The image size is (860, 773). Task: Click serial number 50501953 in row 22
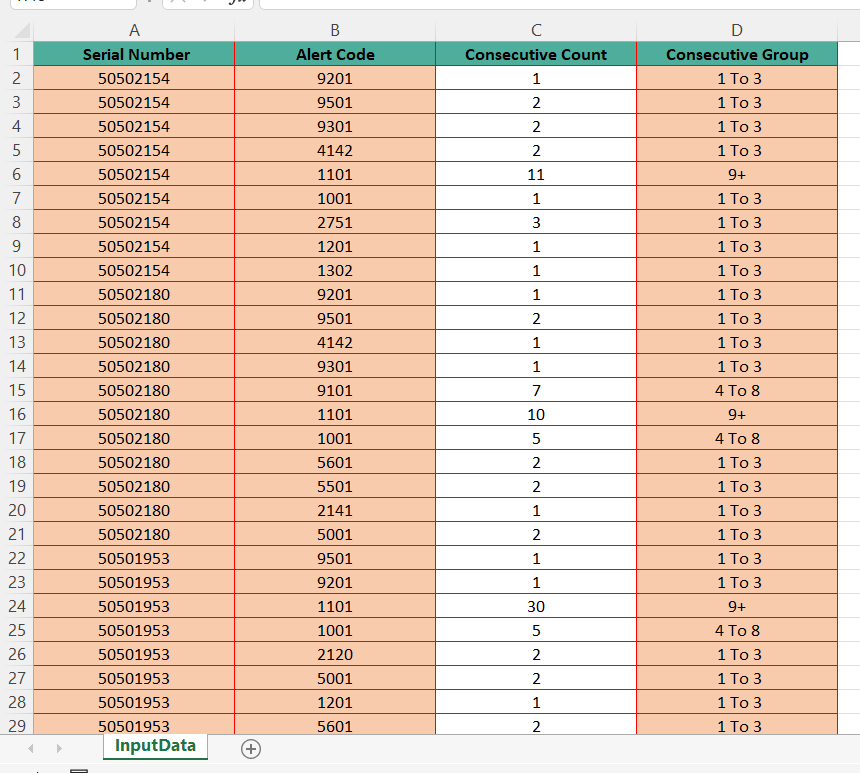[x=134, y=558]
